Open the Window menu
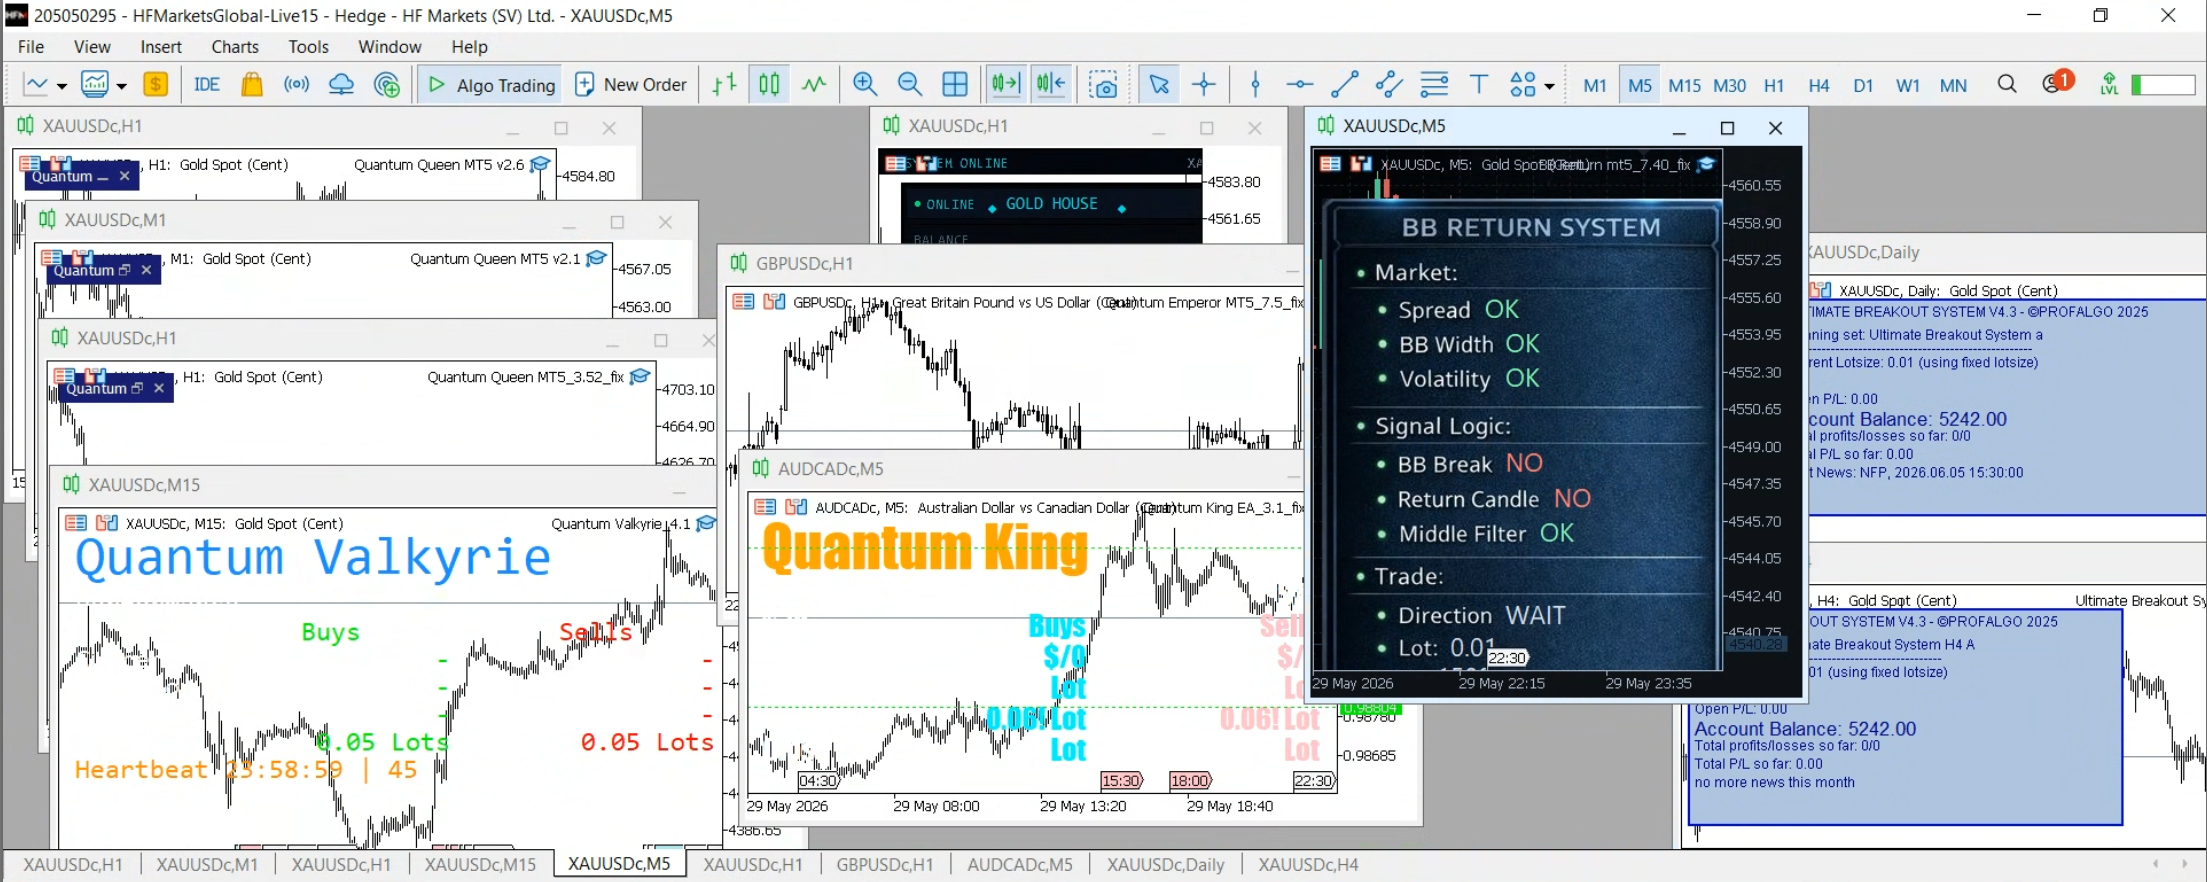Image resolution: width=2207 pixels, height=882 pixels. 390,47
